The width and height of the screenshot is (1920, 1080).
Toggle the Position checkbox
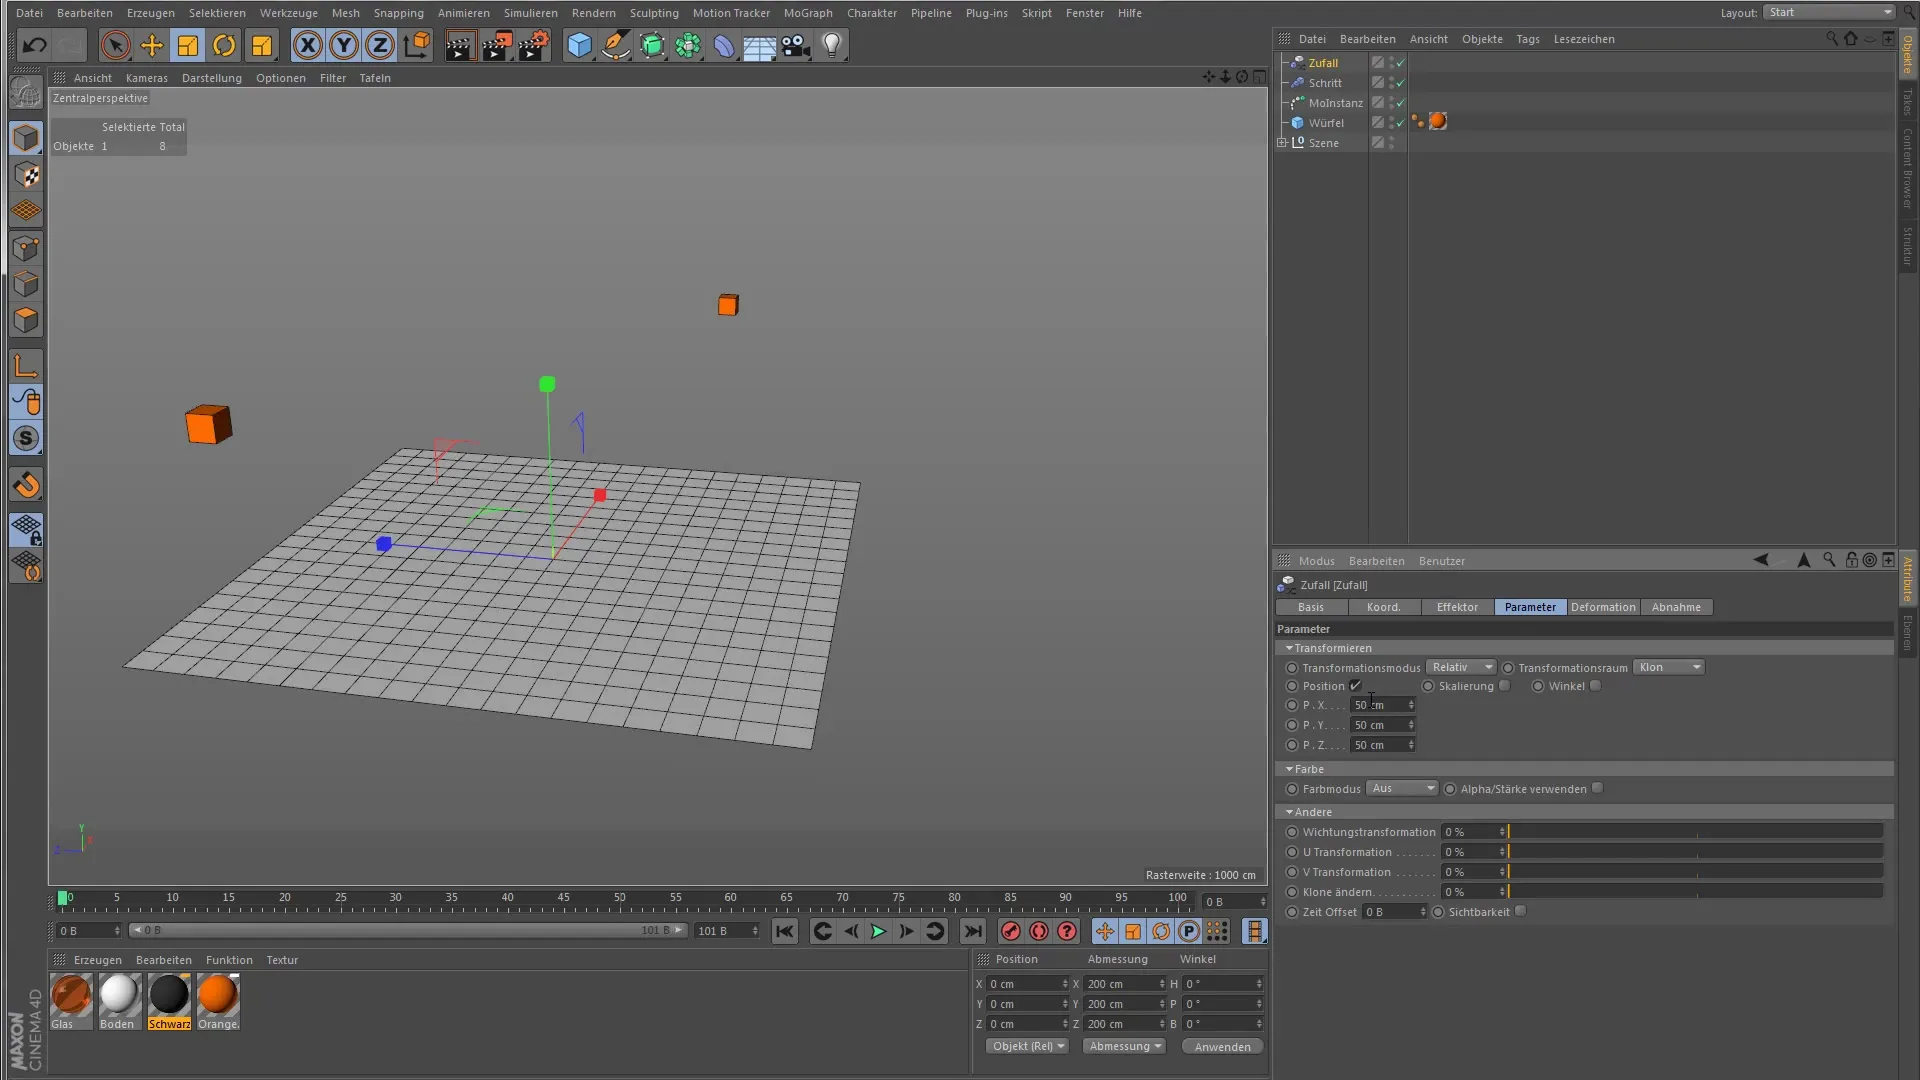[1355, 686]
